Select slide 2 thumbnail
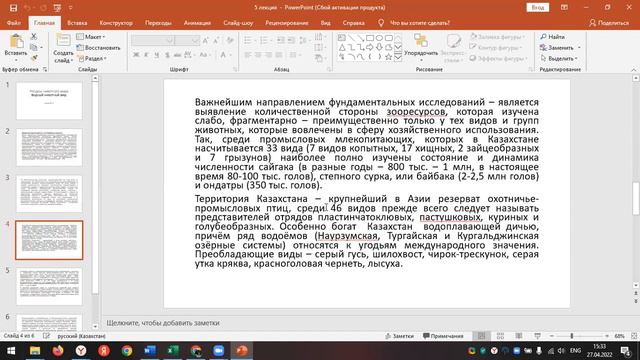 coord(49,147)
